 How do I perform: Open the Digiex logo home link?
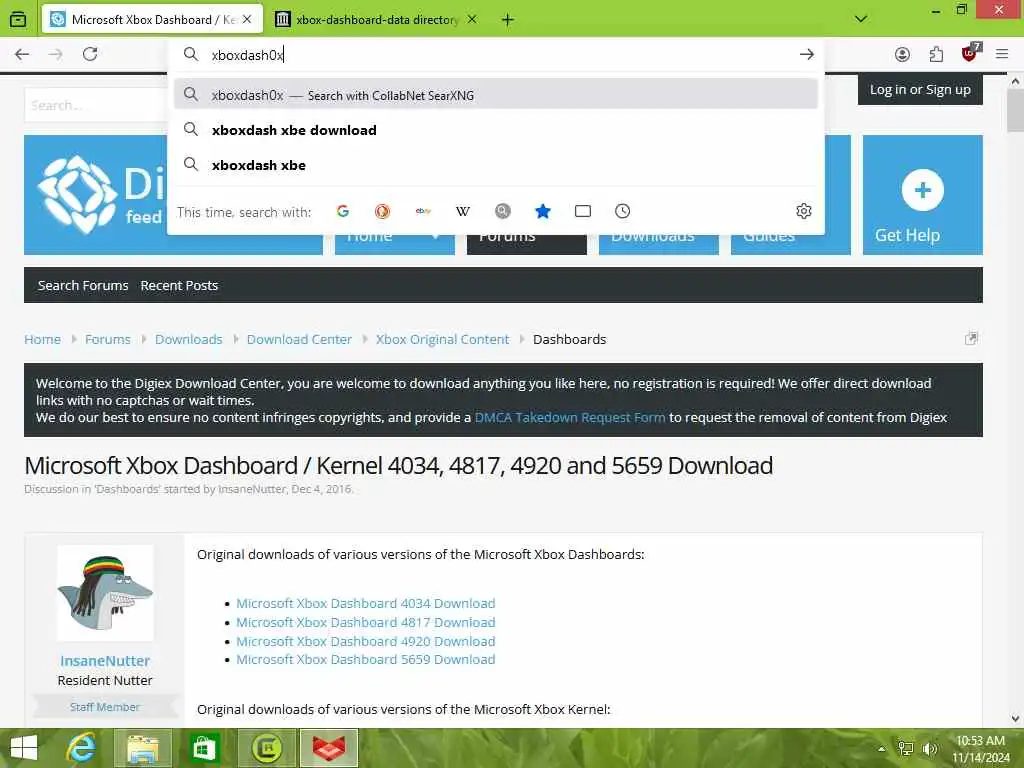98,195
